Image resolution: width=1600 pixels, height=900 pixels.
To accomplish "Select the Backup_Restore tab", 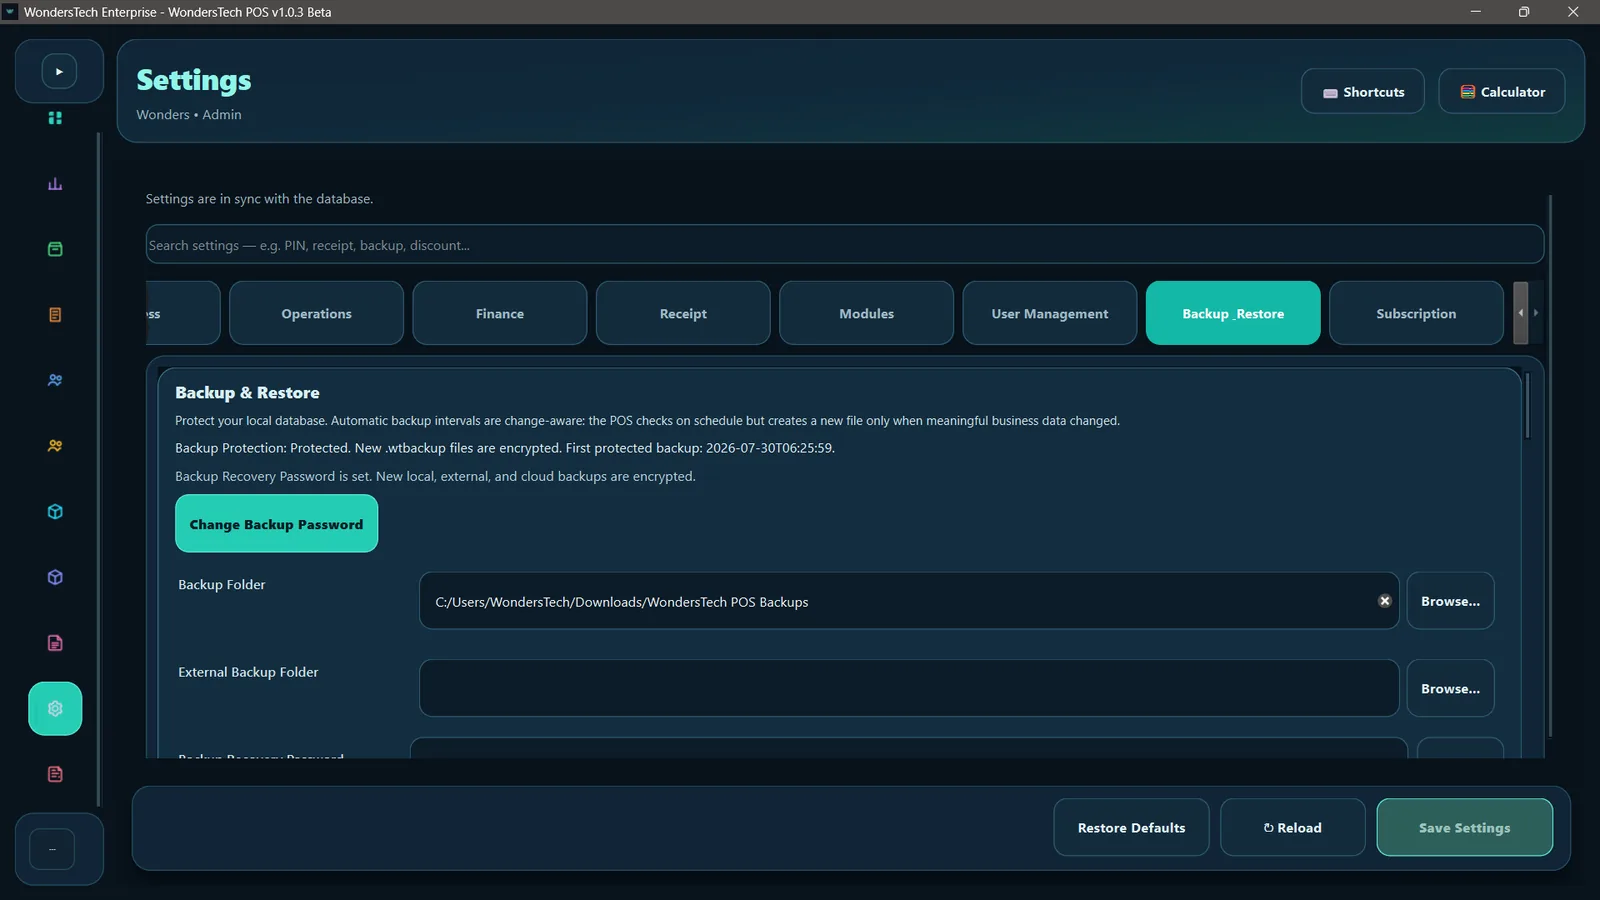I will coord(1233,313).
